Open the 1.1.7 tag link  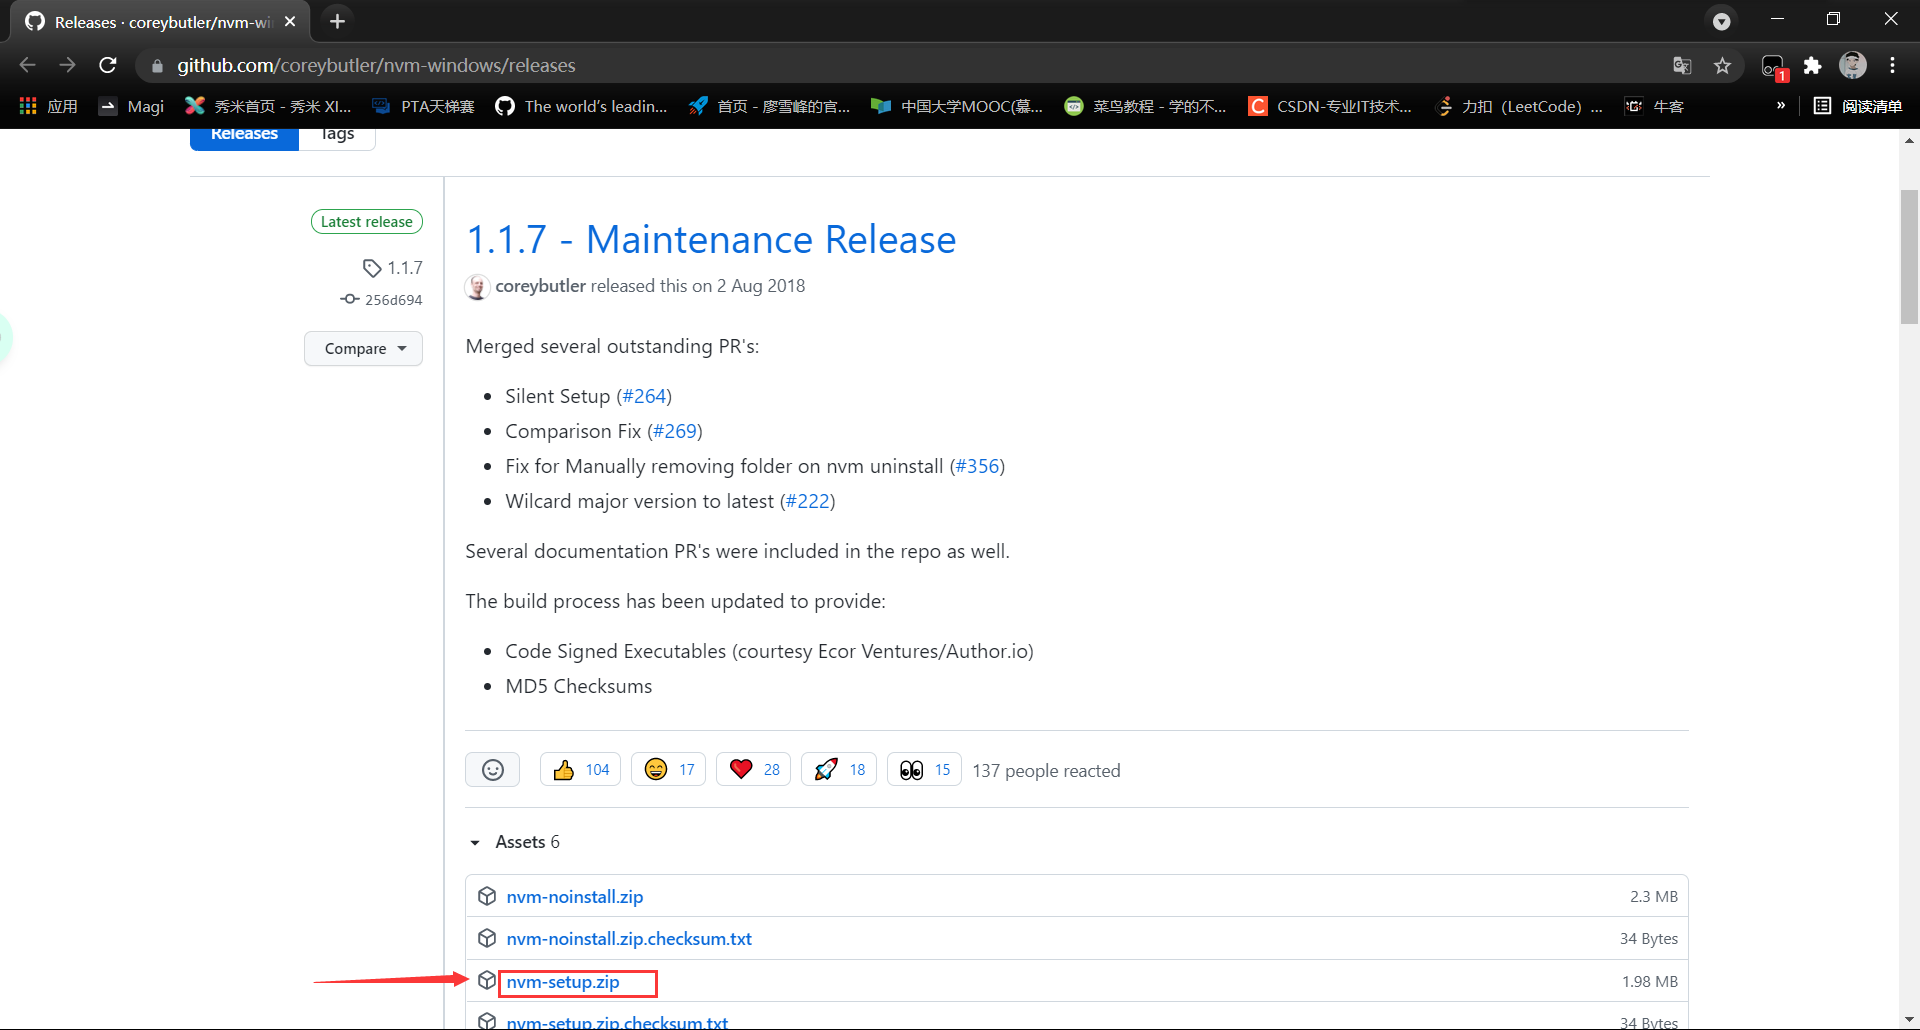pos(393,268)
